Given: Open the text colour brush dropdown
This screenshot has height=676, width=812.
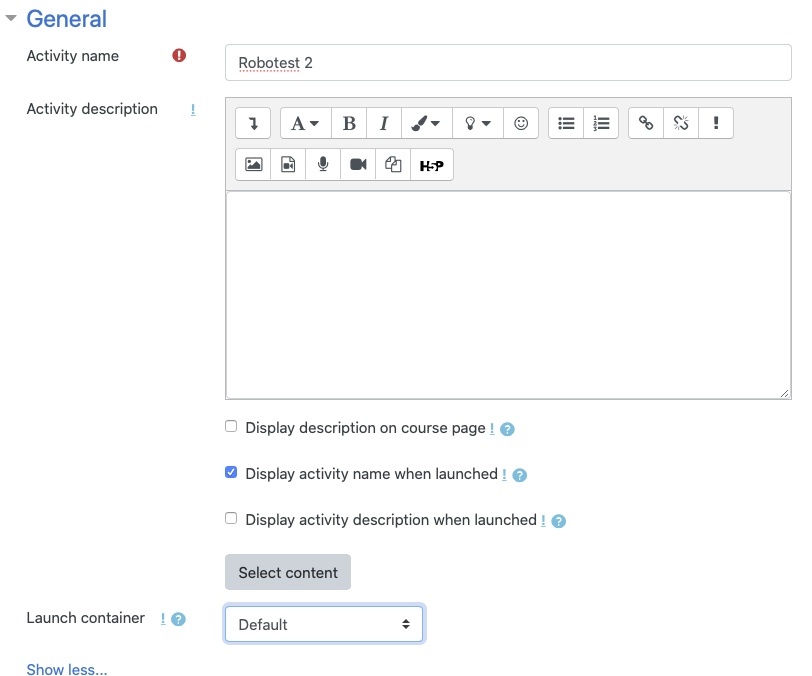Looking at the screenshot, I should (427, 123).
